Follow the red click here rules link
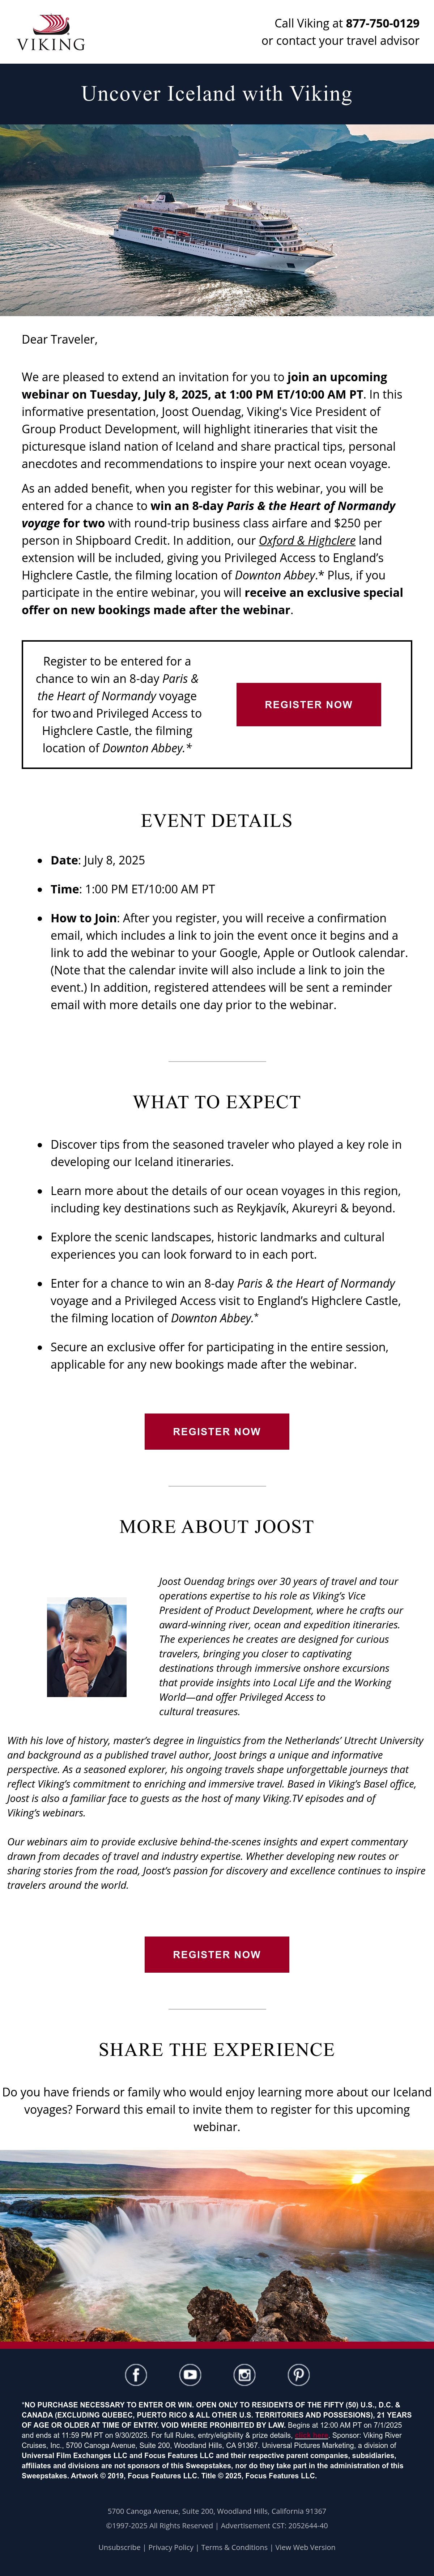This screenshot has height=2576, width=434. (311, 2435)
